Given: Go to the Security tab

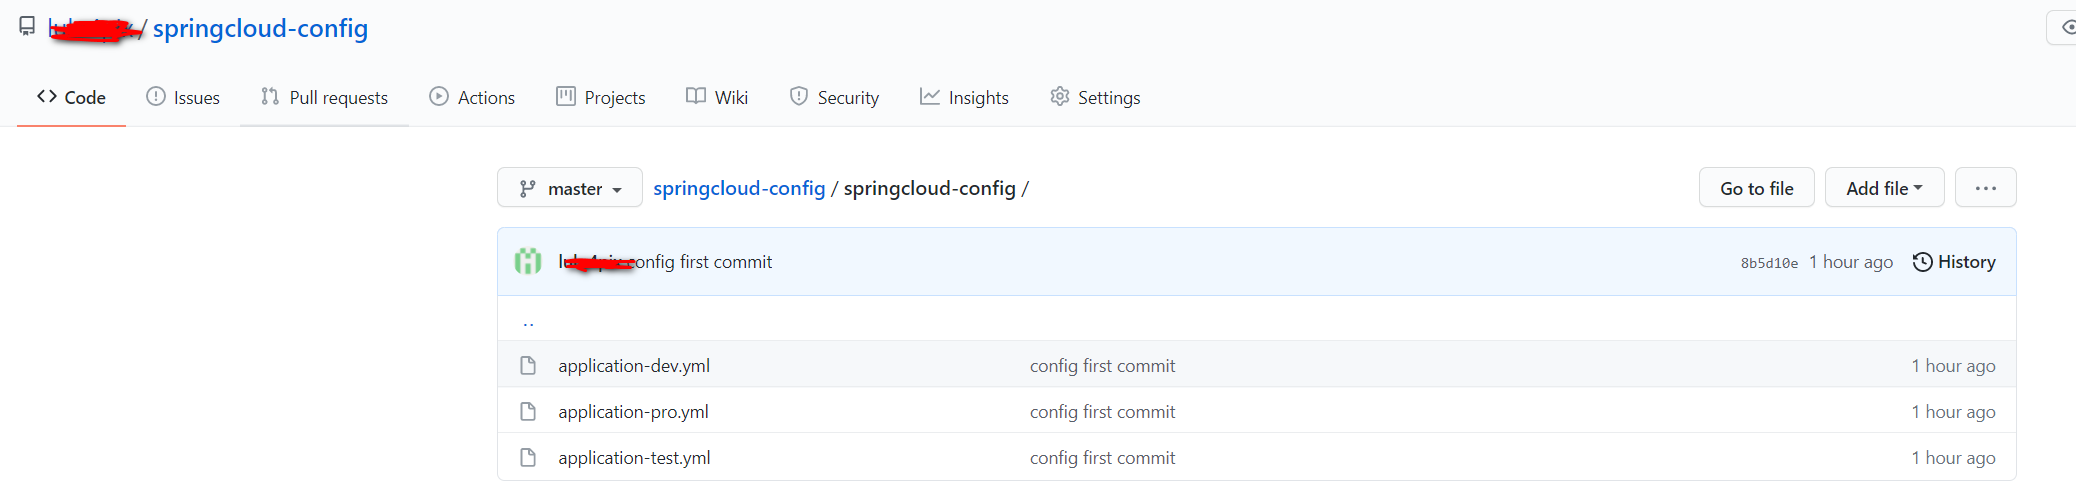Looking at the screenshot, I should tap(834, 97).
